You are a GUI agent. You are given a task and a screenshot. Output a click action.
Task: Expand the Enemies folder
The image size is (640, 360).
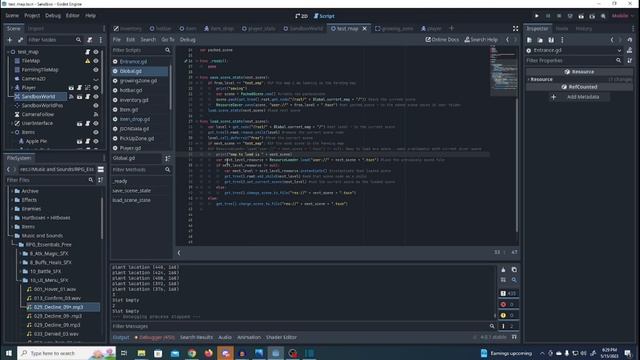pos(12,209)
